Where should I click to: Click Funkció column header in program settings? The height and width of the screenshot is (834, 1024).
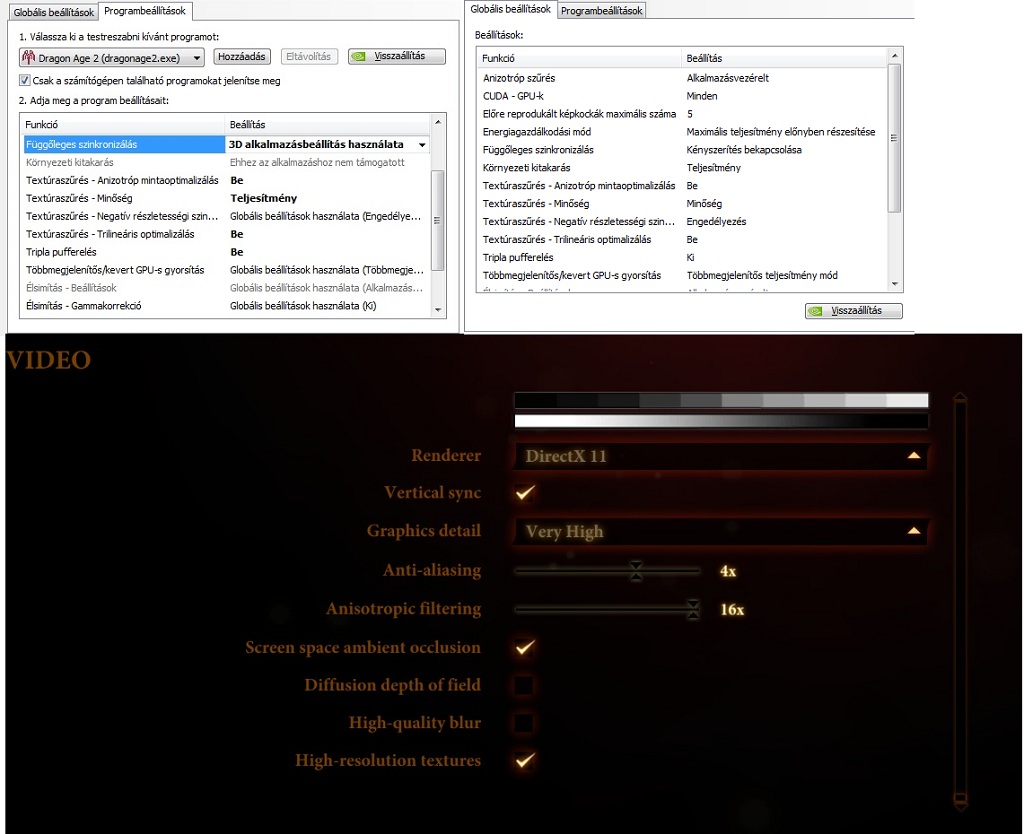click(122, 124)
